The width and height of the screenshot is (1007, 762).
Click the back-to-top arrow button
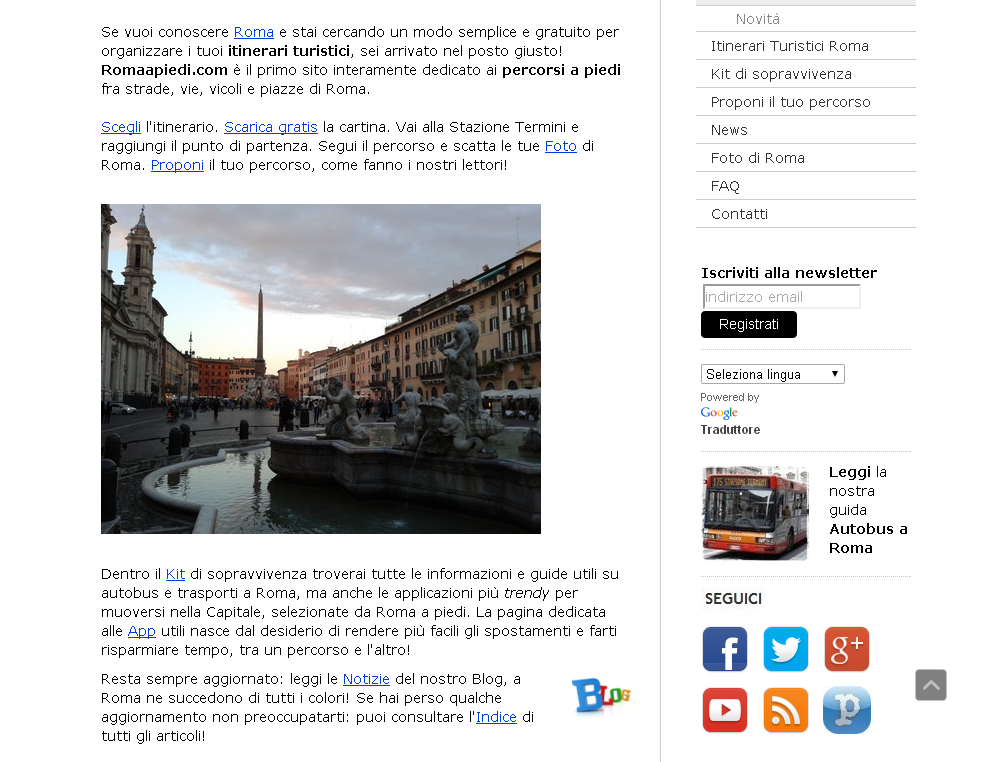pos(931,685)
